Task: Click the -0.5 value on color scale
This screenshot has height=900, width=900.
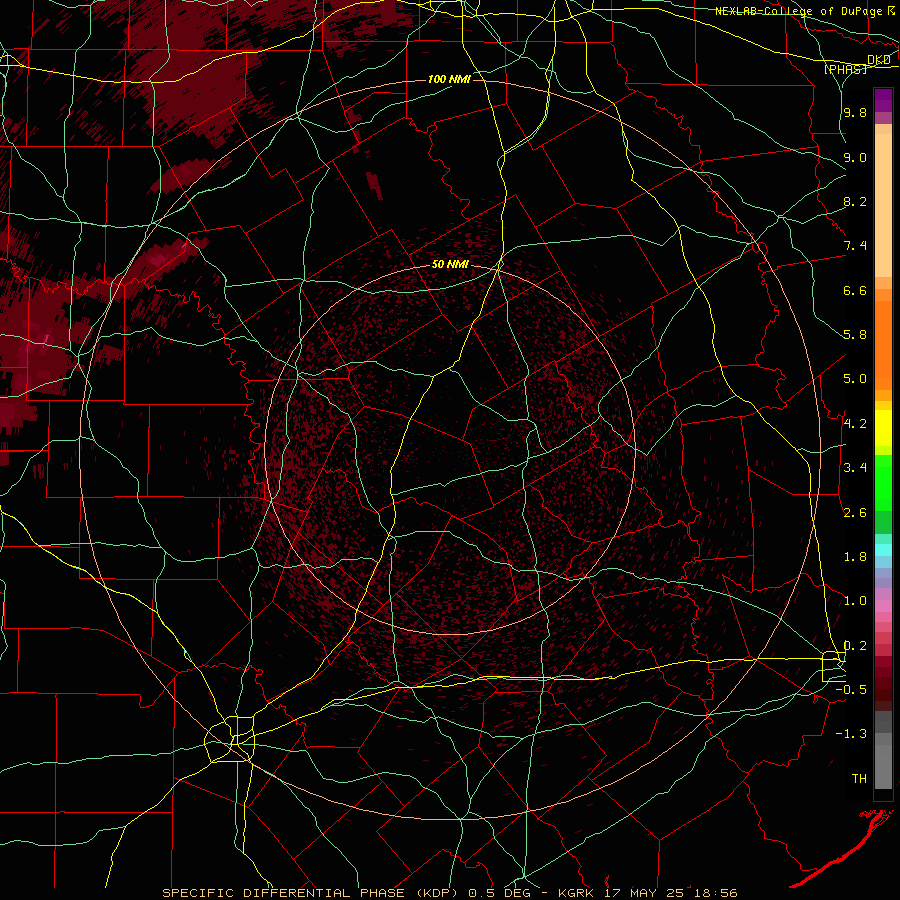Action: [x=851, y=690]
